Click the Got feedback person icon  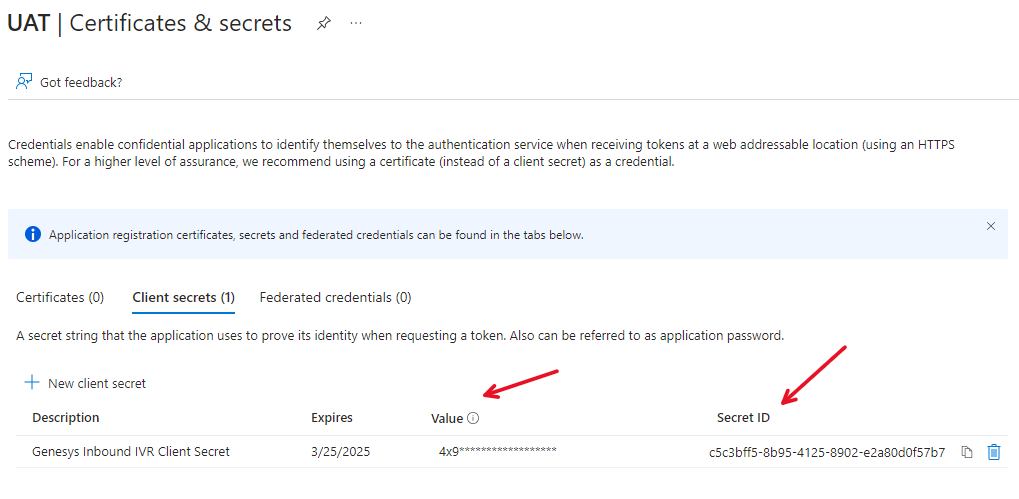tap(24, 82)
